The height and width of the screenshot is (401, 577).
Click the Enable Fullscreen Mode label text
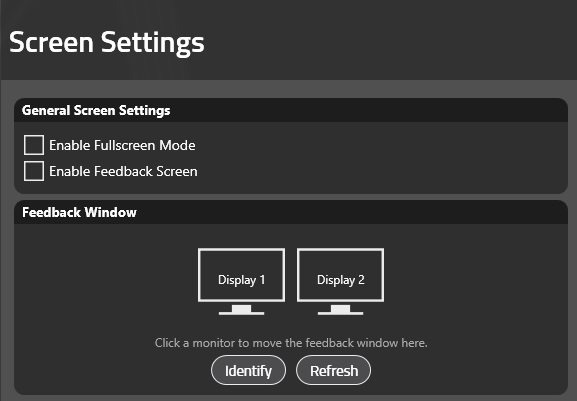tap(122, 145)
